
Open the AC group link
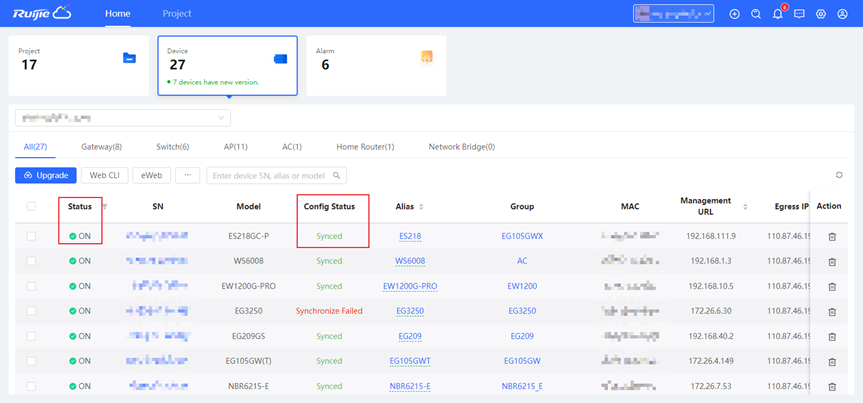522,261
